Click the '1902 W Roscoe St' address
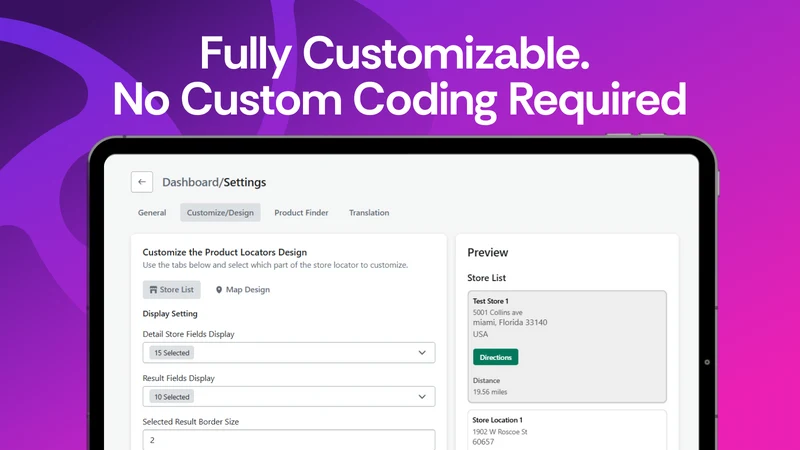Viewport: 800px width, 450px height. tap(500, 432)
